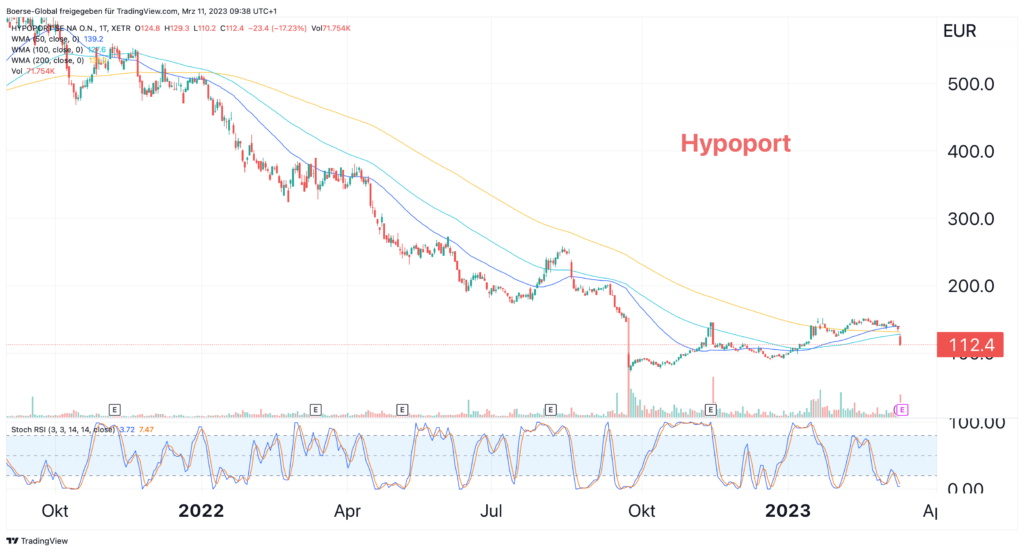Click the WMA (100, close, 0) legend entry
The width and height of the screenshot is (1024, 552).
pos(47,50)
